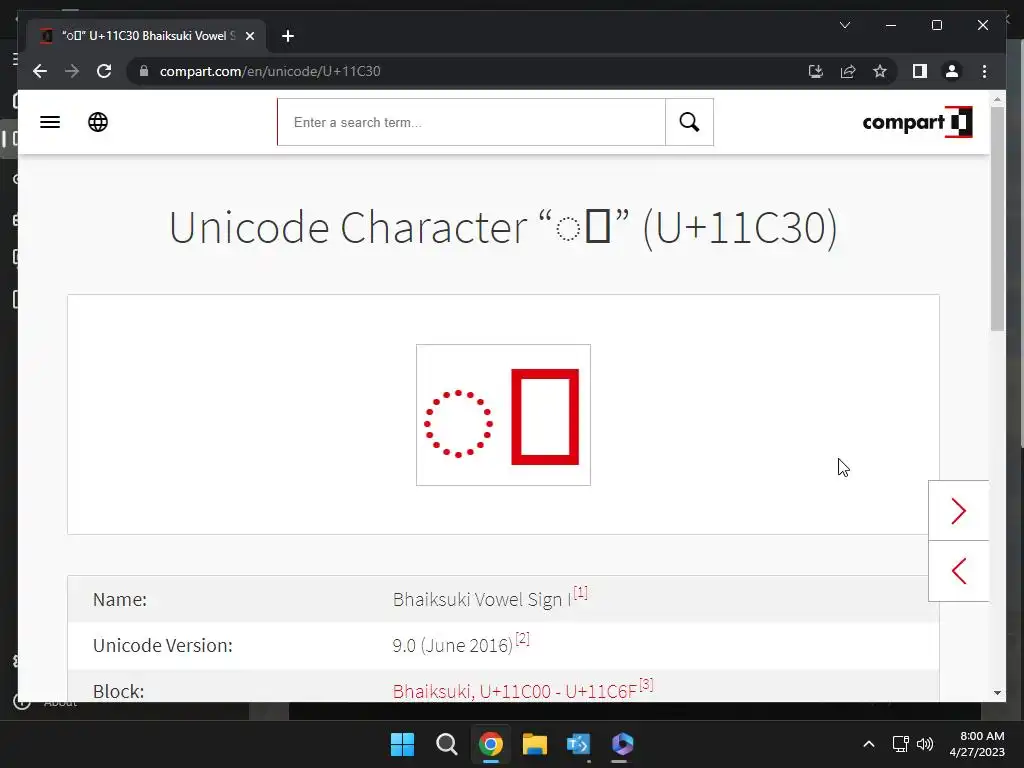1024x768 pixels.
Task: Close the Bhaiksuki Vowel tab
Action: point(249,36)
